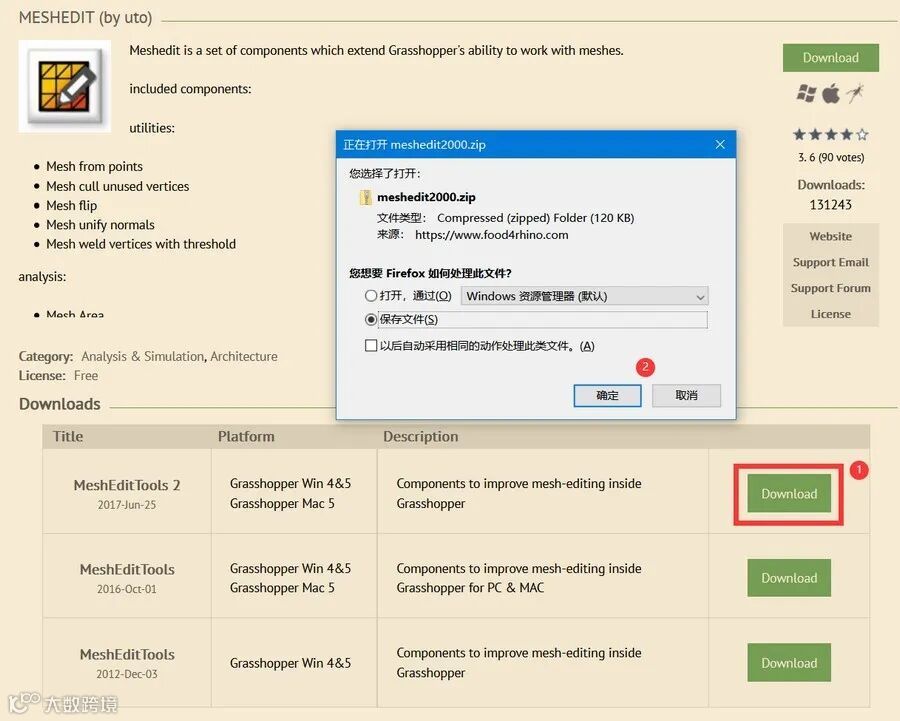The width and height of the screenshot is (900, 721).
Task: Click the Mesh cull unused vertices item
Action: (118, 187)
